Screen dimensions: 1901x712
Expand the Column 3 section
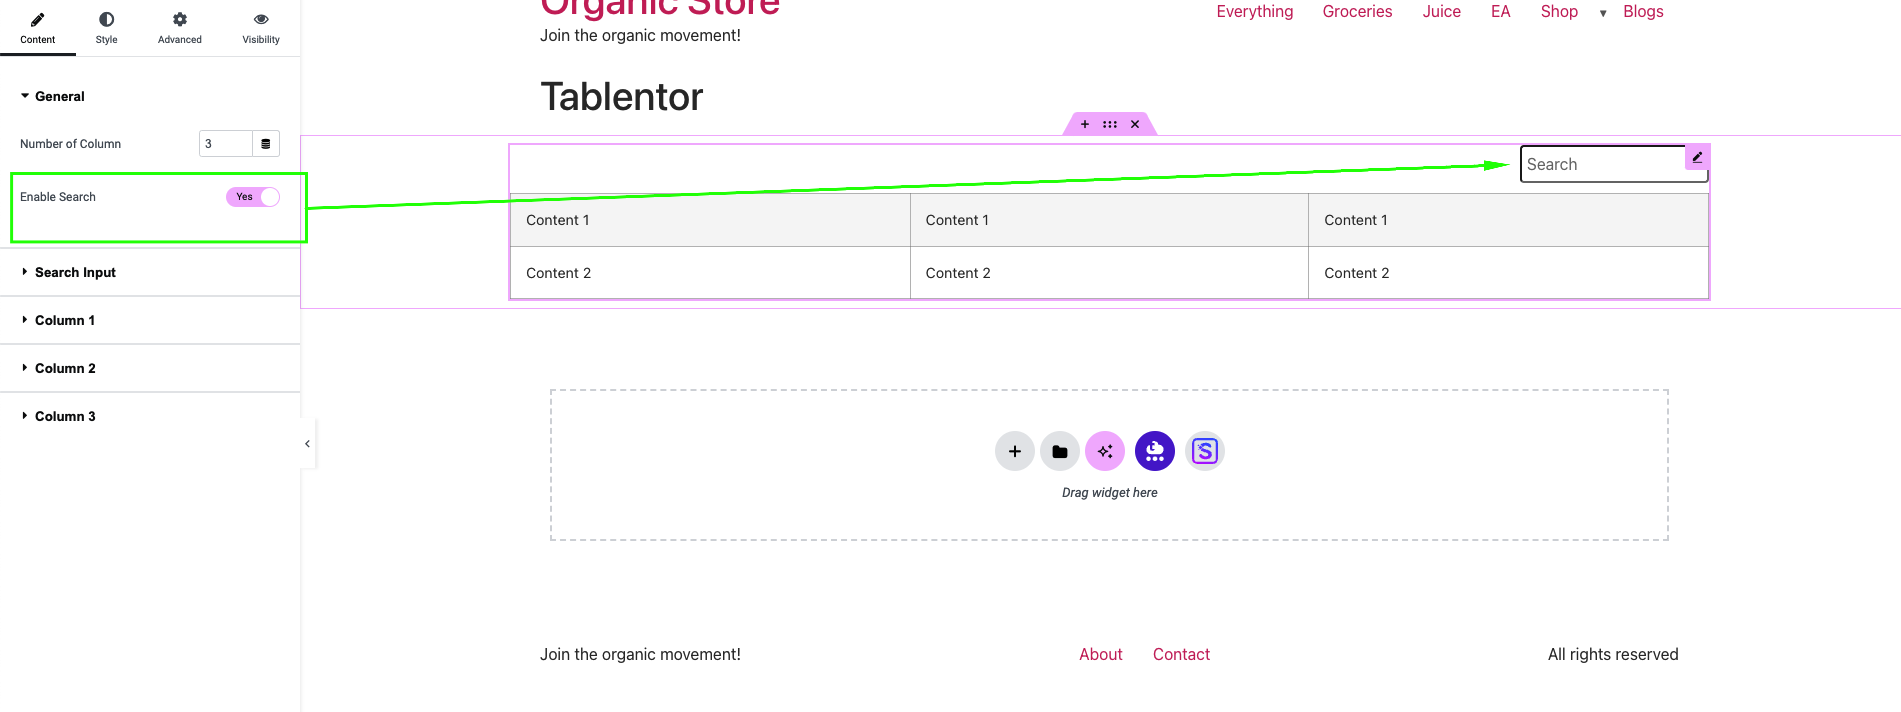pos(65,416)
